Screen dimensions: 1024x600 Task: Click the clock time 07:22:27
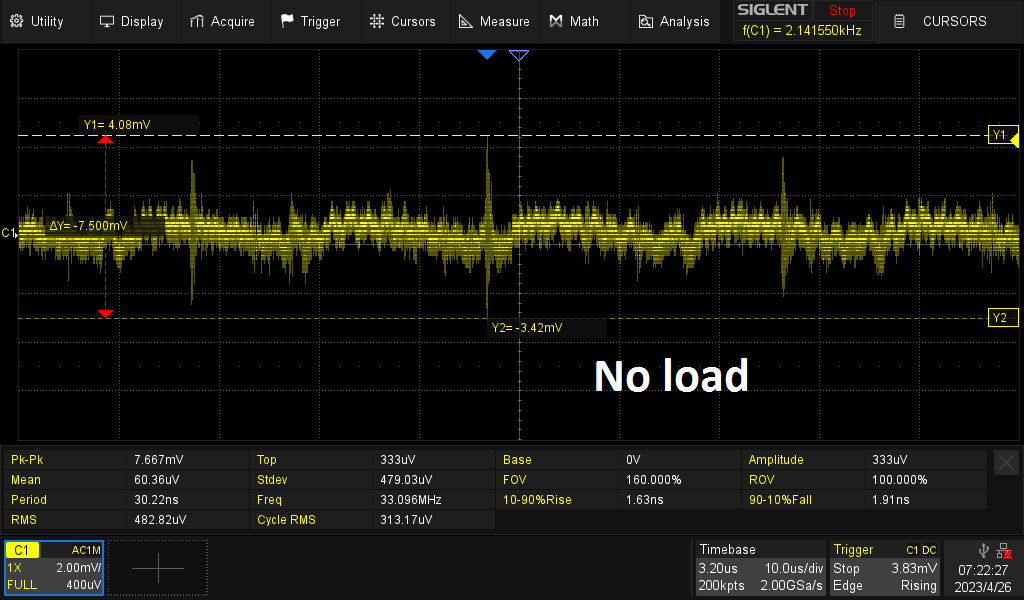(983, 571)
